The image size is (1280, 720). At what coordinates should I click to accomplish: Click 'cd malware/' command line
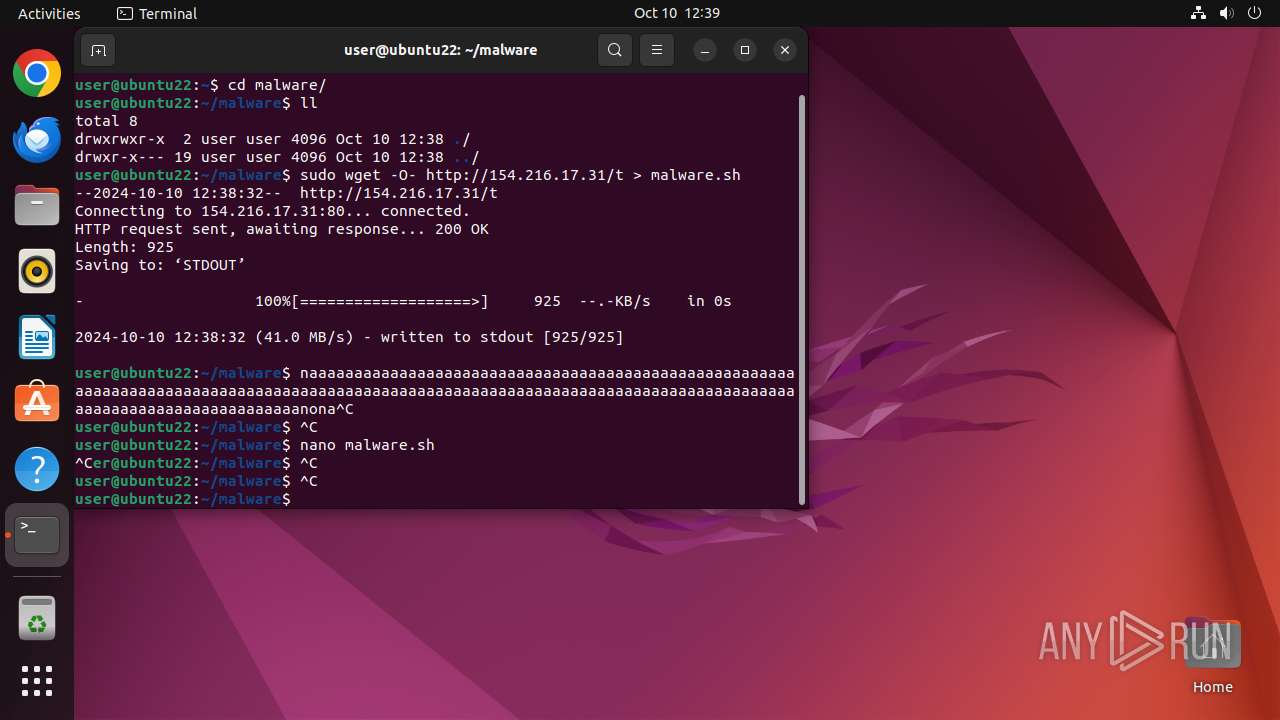coord(277,85)
